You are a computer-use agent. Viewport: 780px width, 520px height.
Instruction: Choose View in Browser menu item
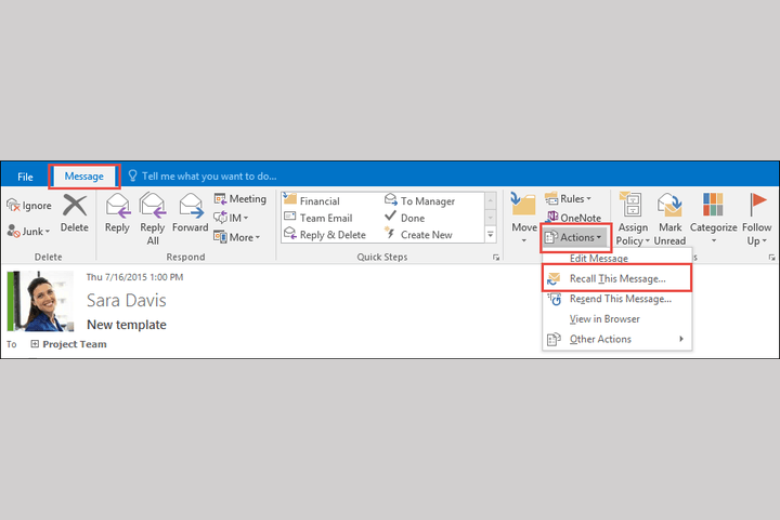pyautogui.click(x=617, y=319)
